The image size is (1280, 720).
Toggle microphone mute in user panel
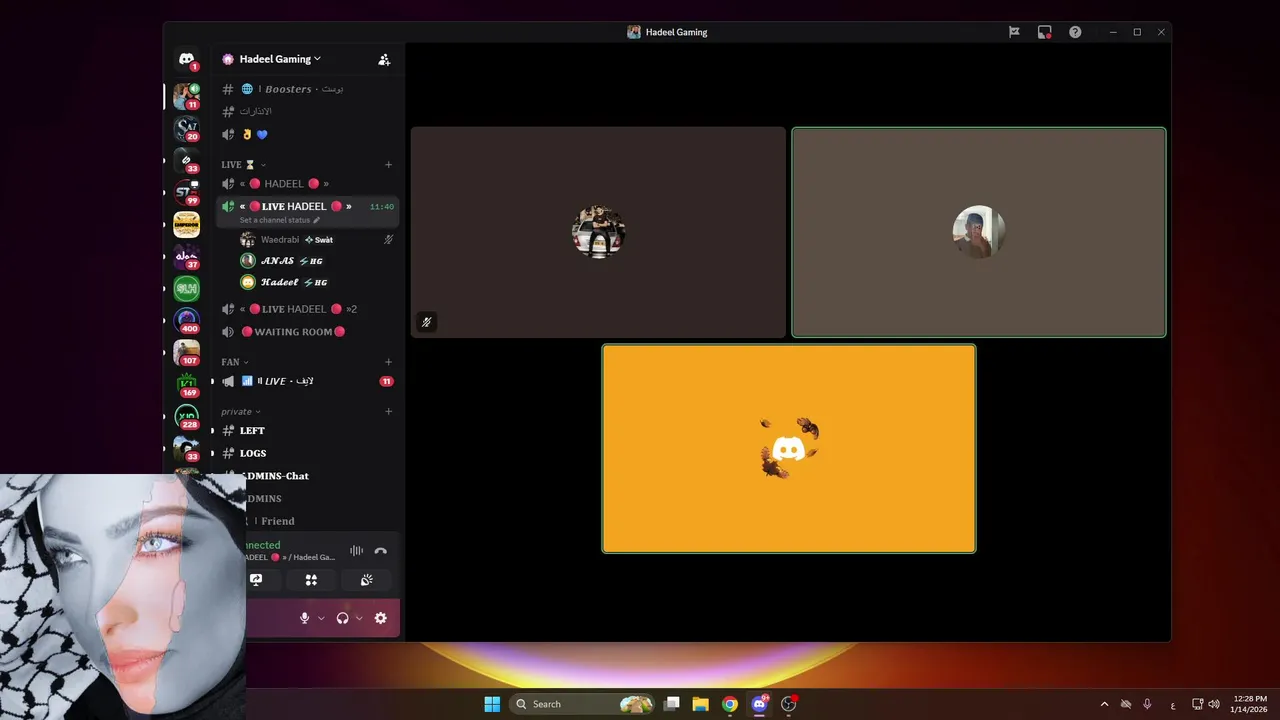tap(305, 618)
